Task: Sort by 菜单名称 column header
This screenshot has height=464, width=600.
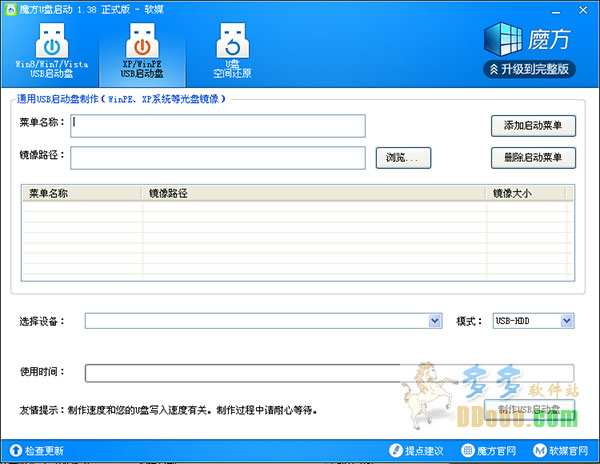Action: 82,194
